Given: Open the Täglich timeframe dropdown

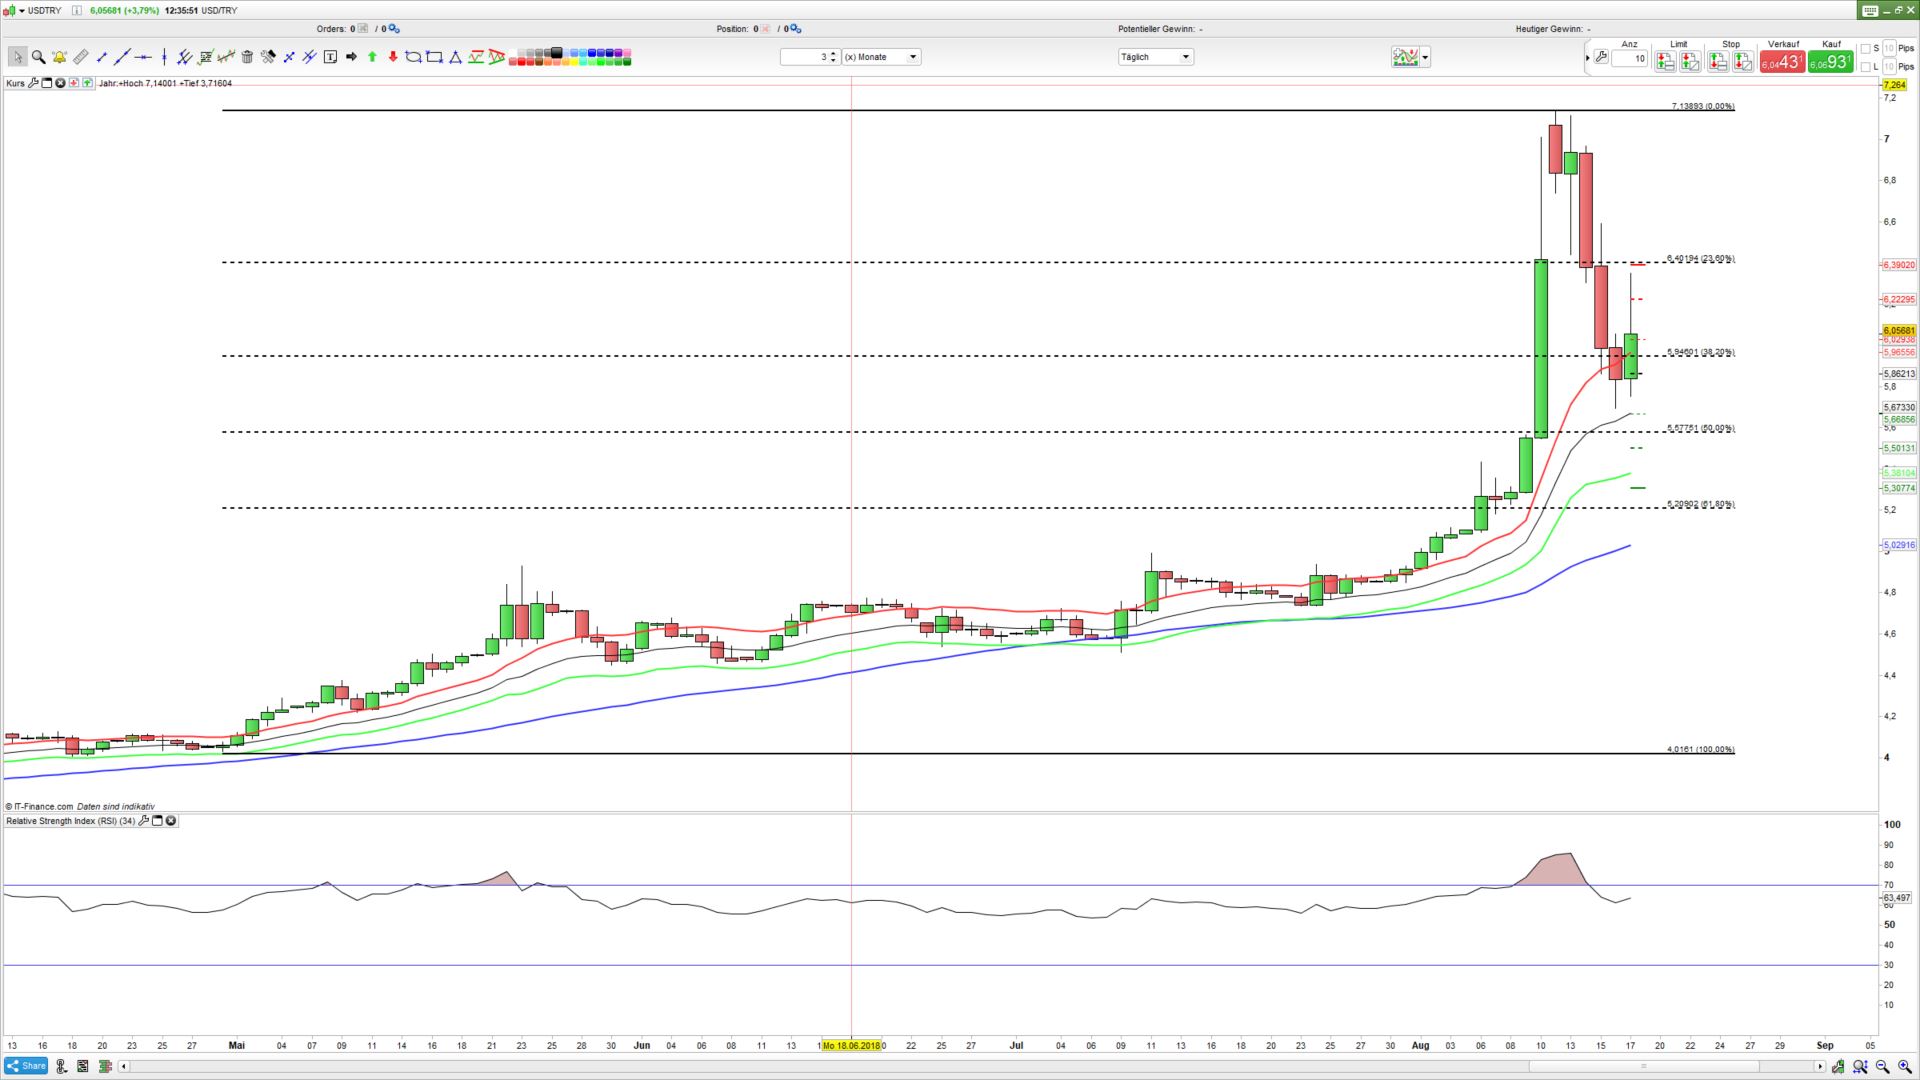Looking at the screenshot, I should (1156, 57).
